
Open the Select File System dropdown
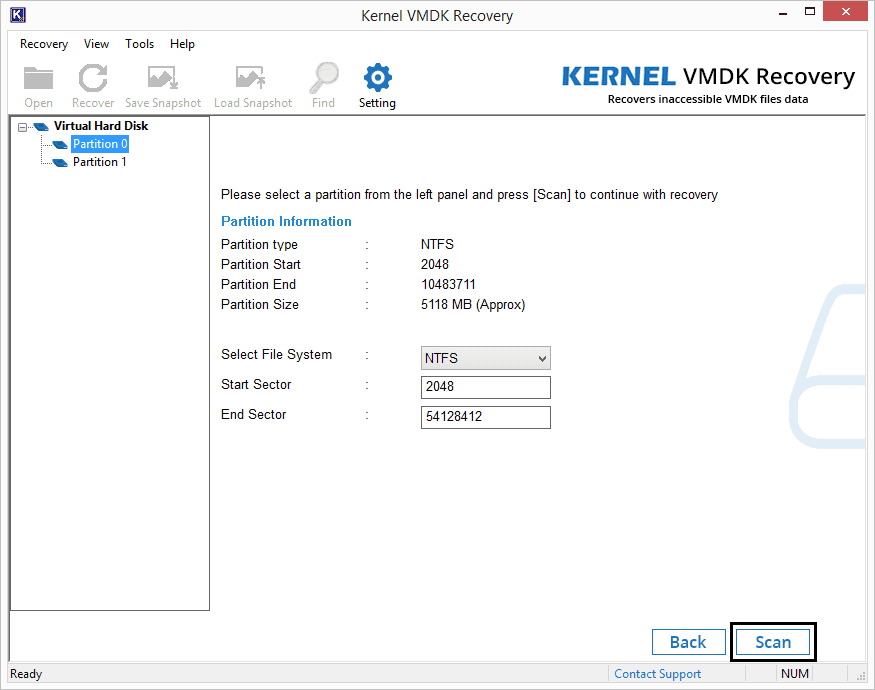point(485,358)
